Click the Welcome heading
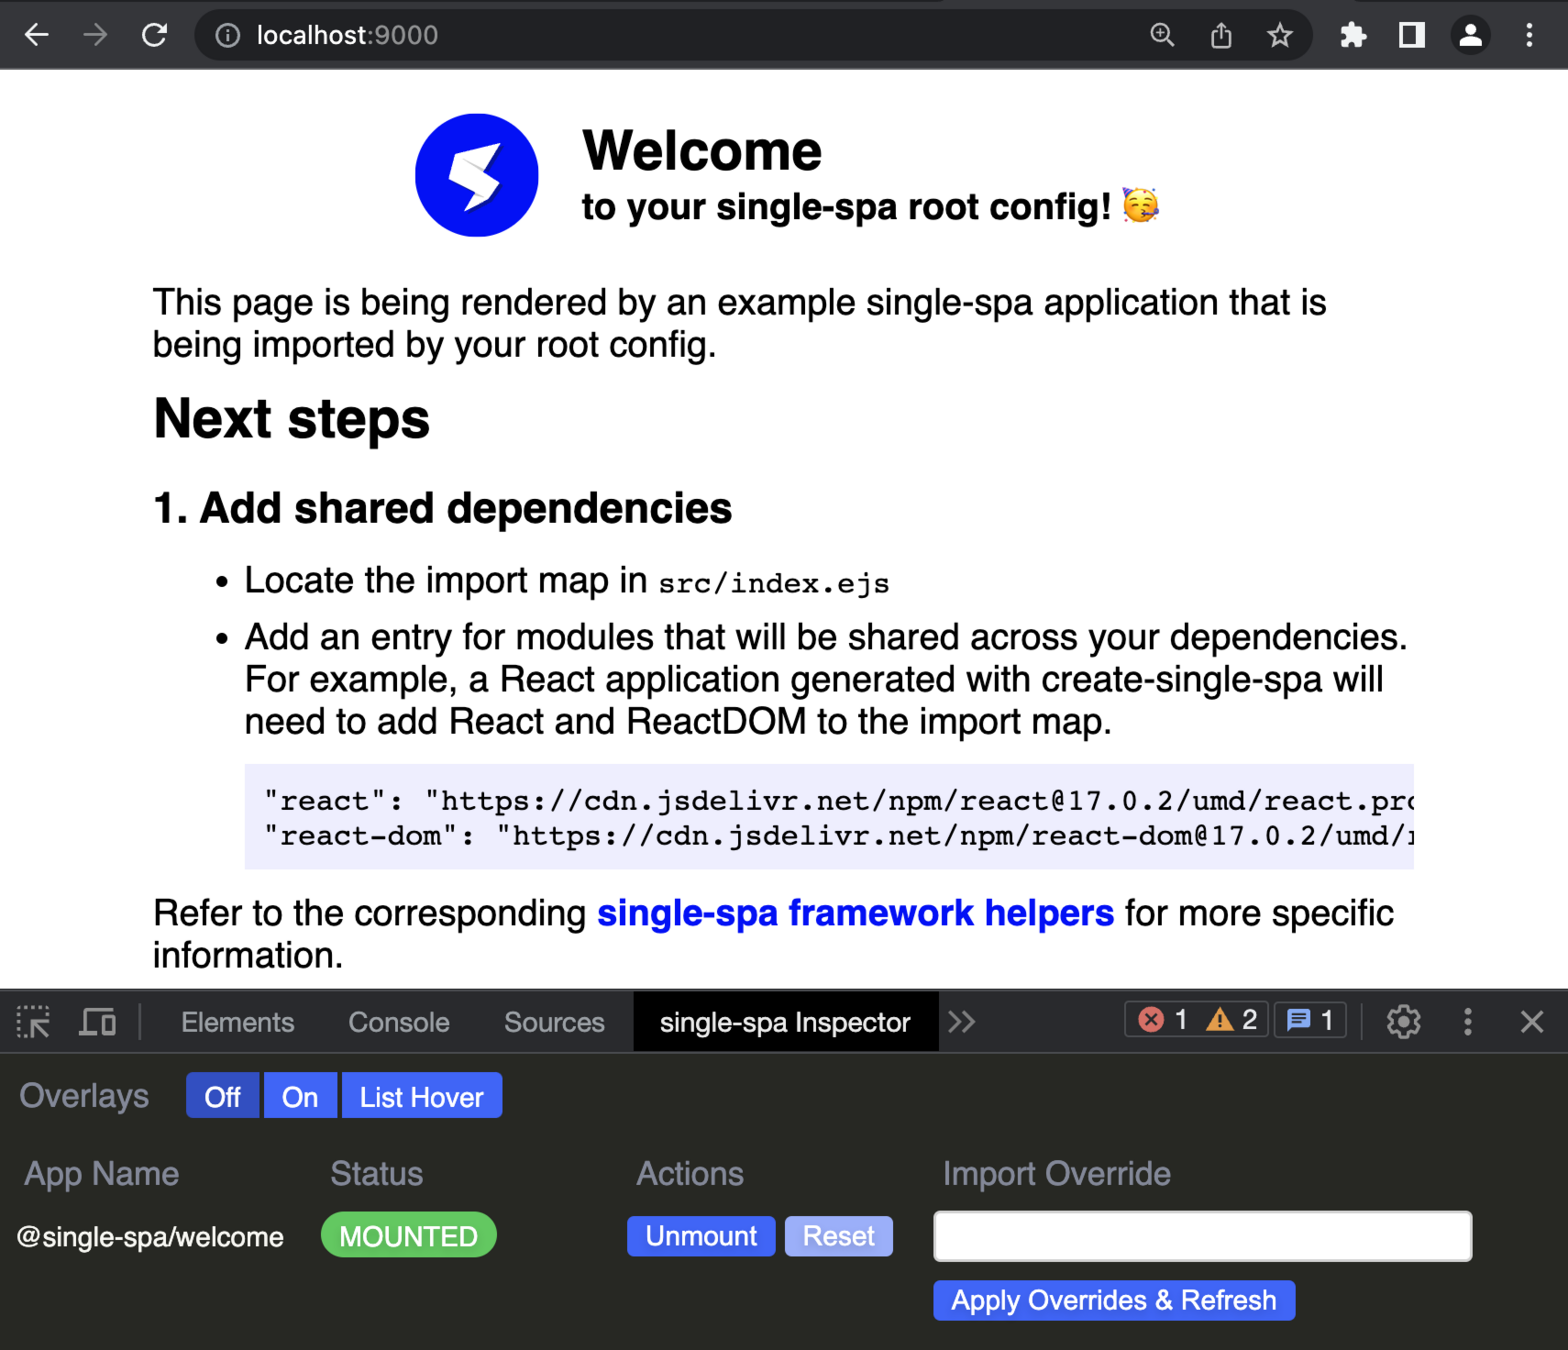The width and height of the screenshot is (1568, 1350). (702, 150)
